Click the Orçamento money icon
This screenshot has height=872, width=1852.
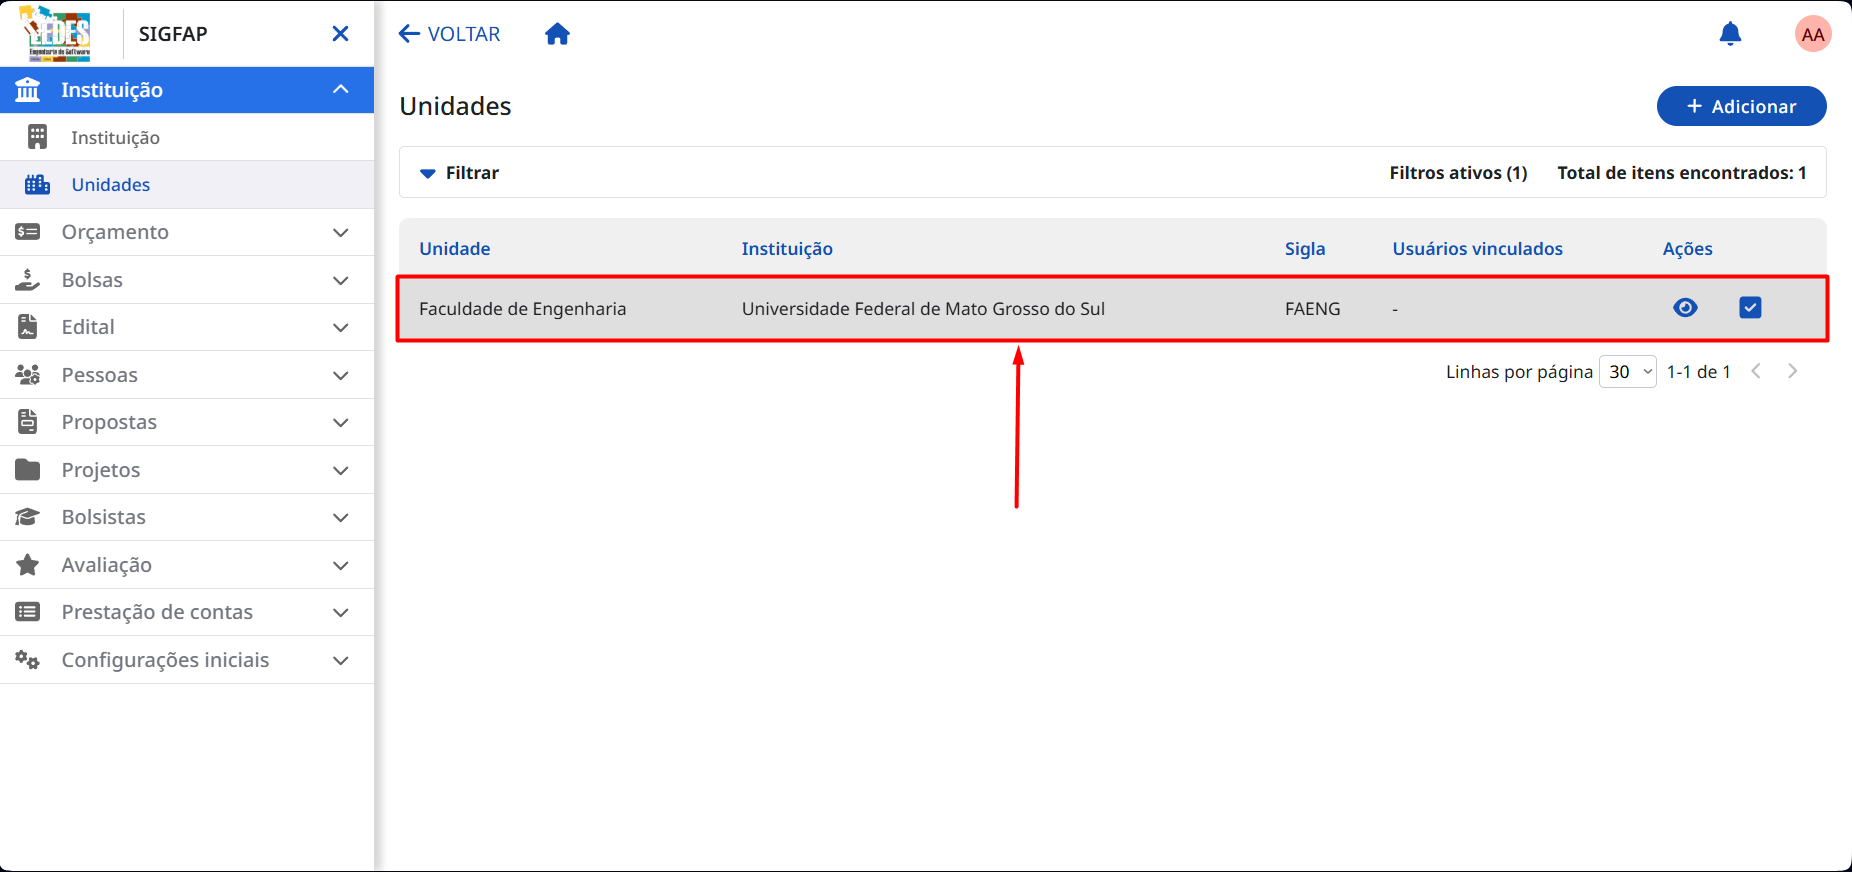28,232
